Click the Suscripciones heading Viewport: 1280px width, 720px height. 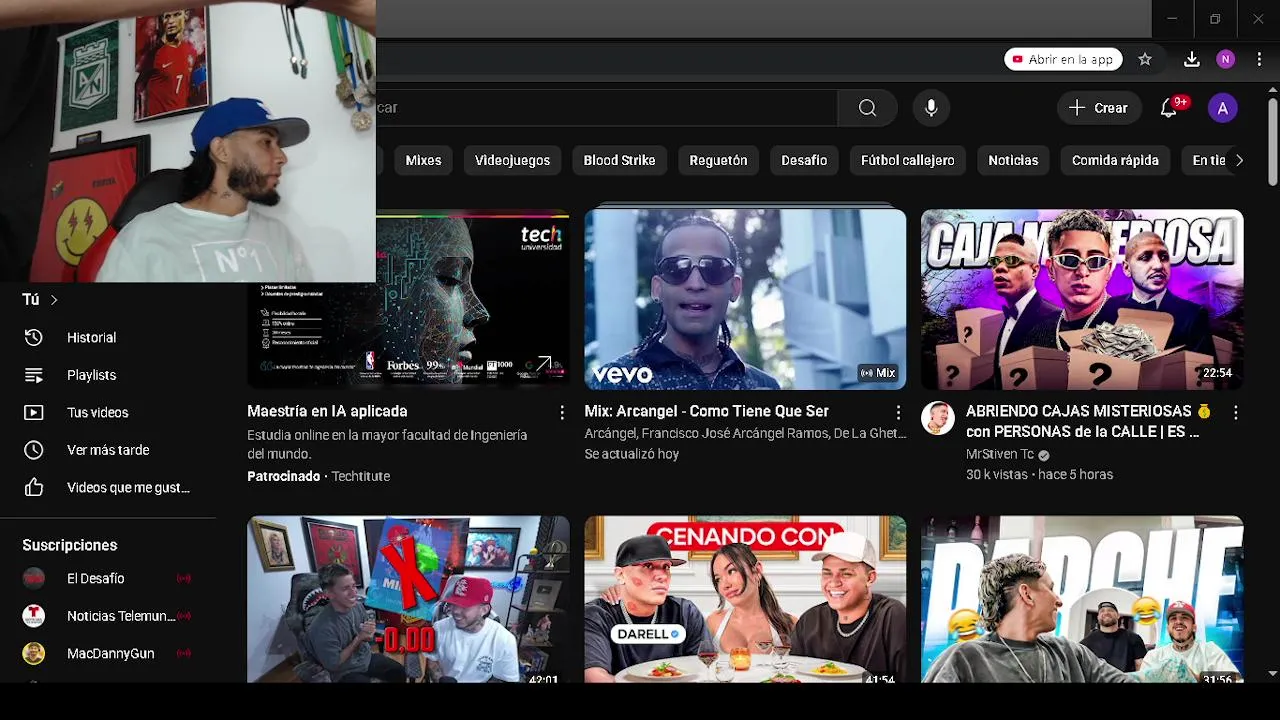70,545
